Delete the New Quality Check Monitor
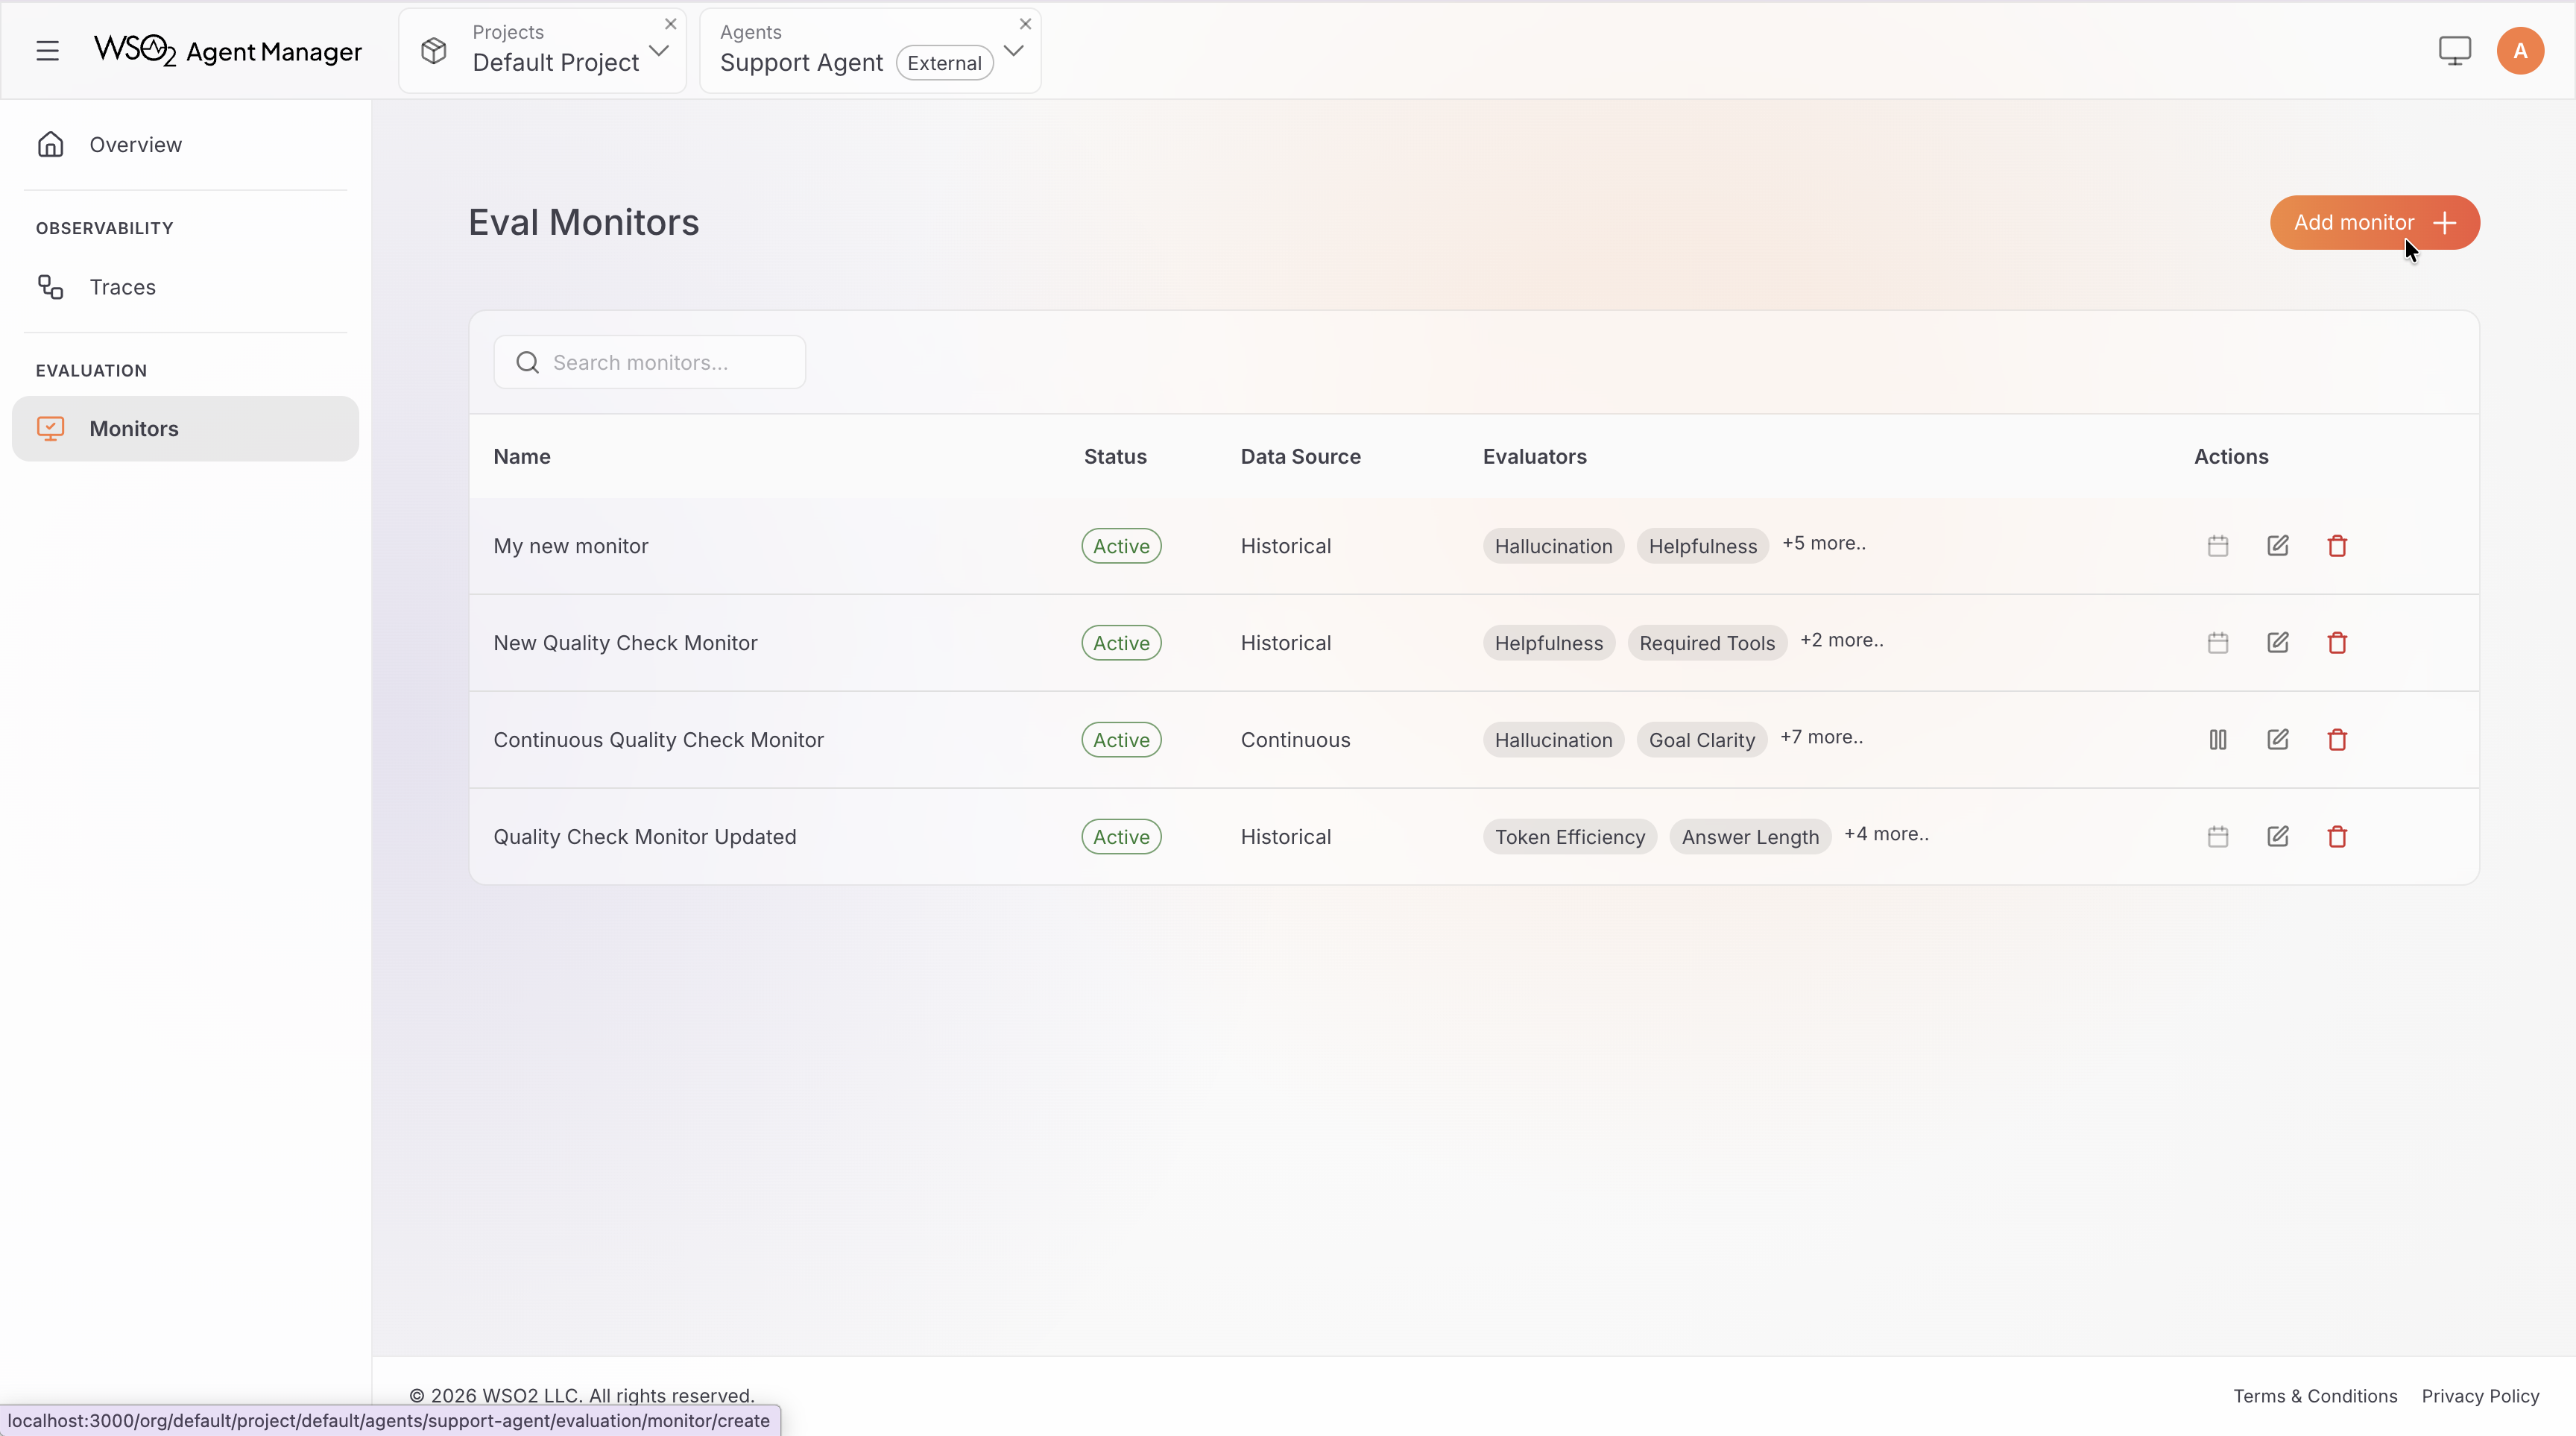 (2337, 643)
